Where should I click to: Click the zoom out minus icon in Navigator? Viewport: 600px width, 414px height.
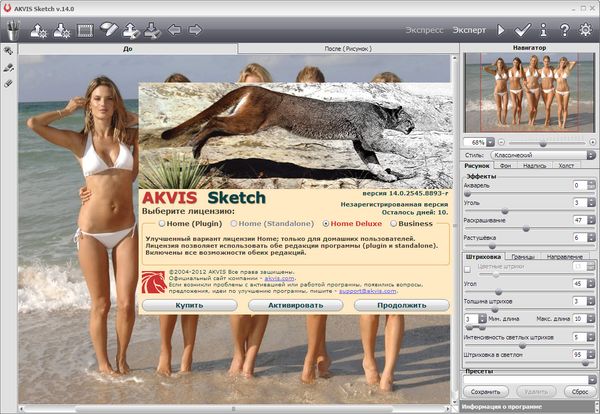(x=501, y=142)
